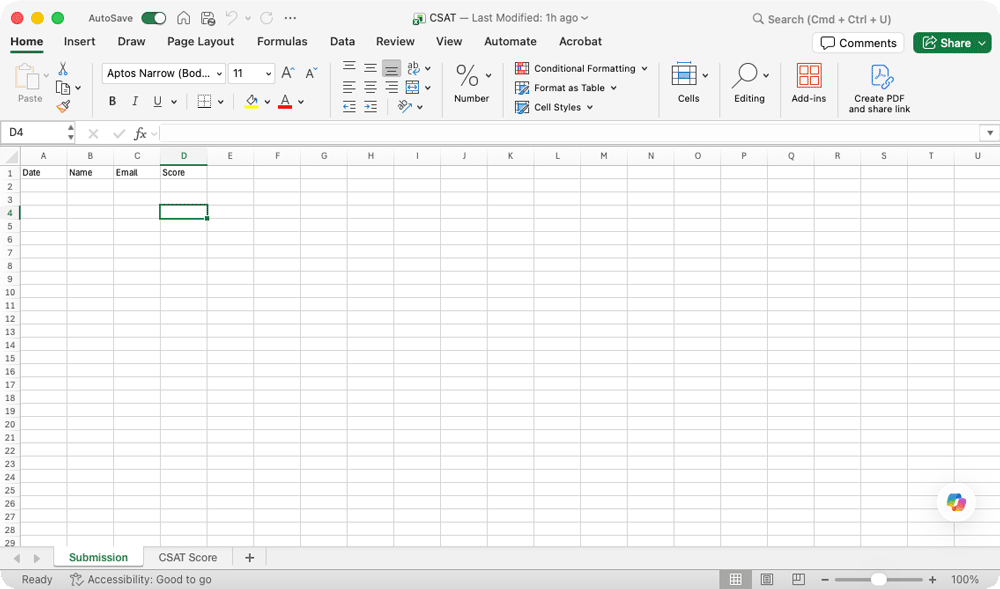Increase font size
Image resolution: width=1000 pixels, height=589 pixels.
pyautogui.click(x=288, y=73)
